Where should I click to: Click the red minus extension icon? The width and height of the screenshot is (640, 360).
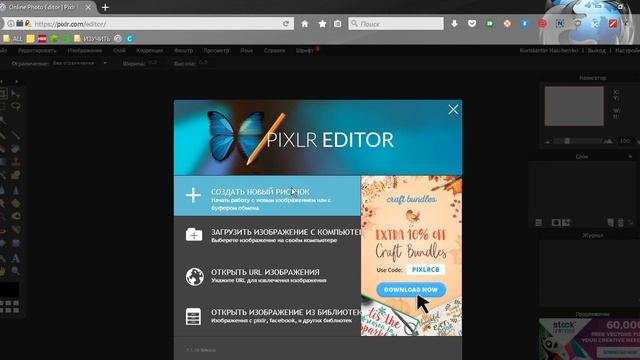[542, 24]
